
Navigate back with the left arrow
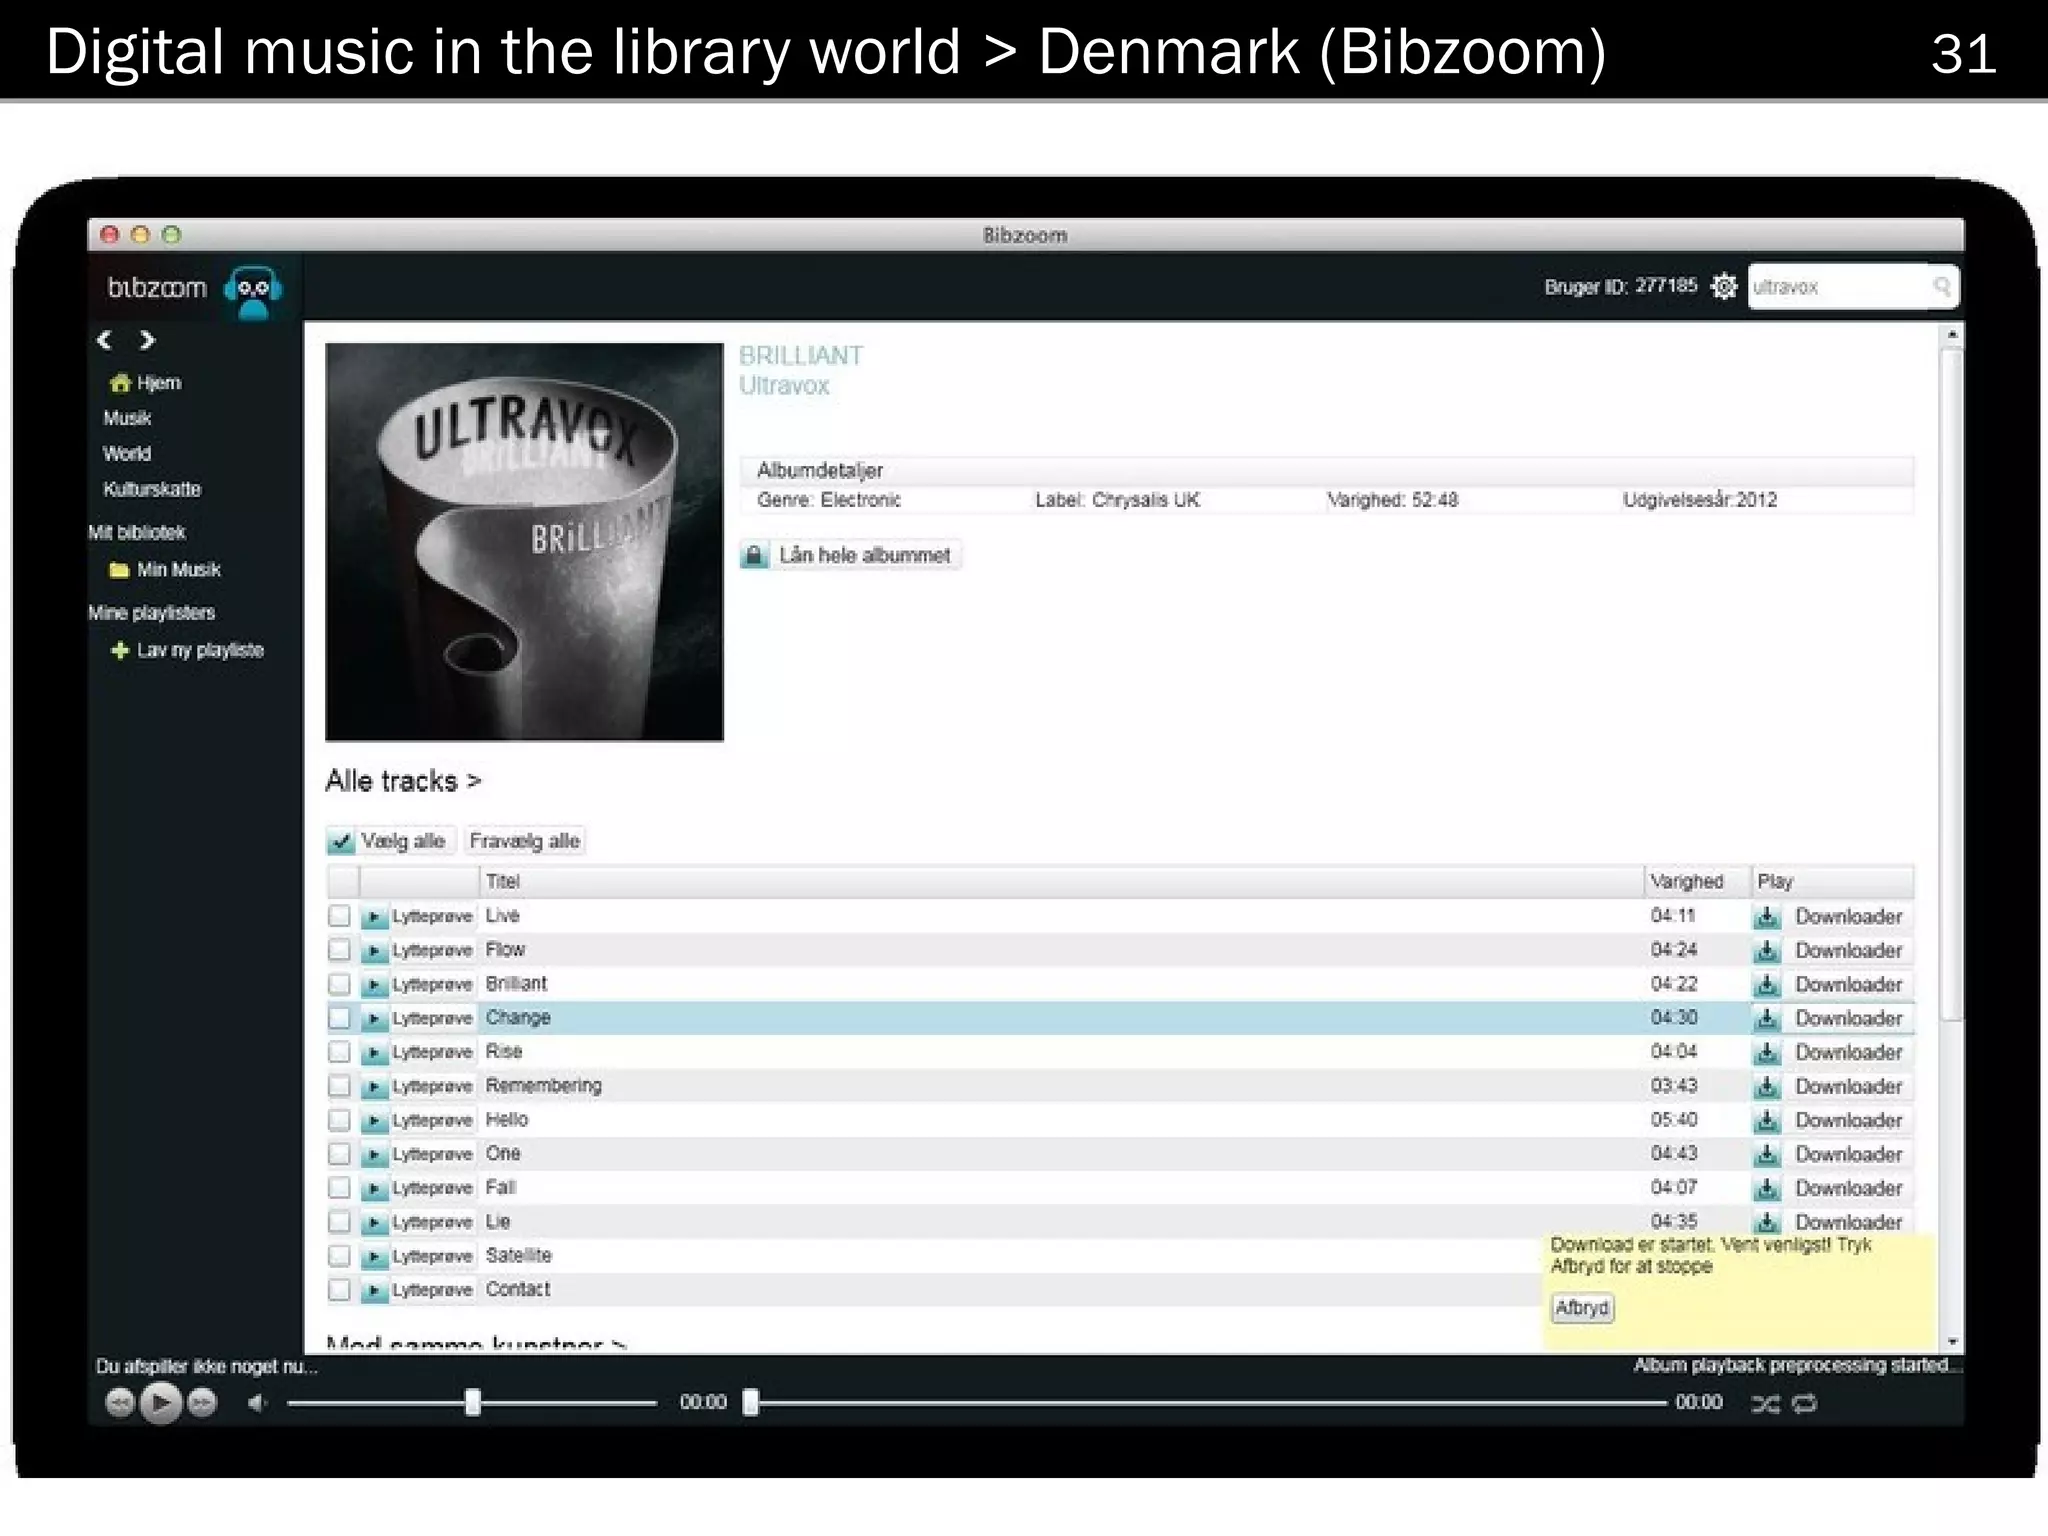(x=104, y=340)
